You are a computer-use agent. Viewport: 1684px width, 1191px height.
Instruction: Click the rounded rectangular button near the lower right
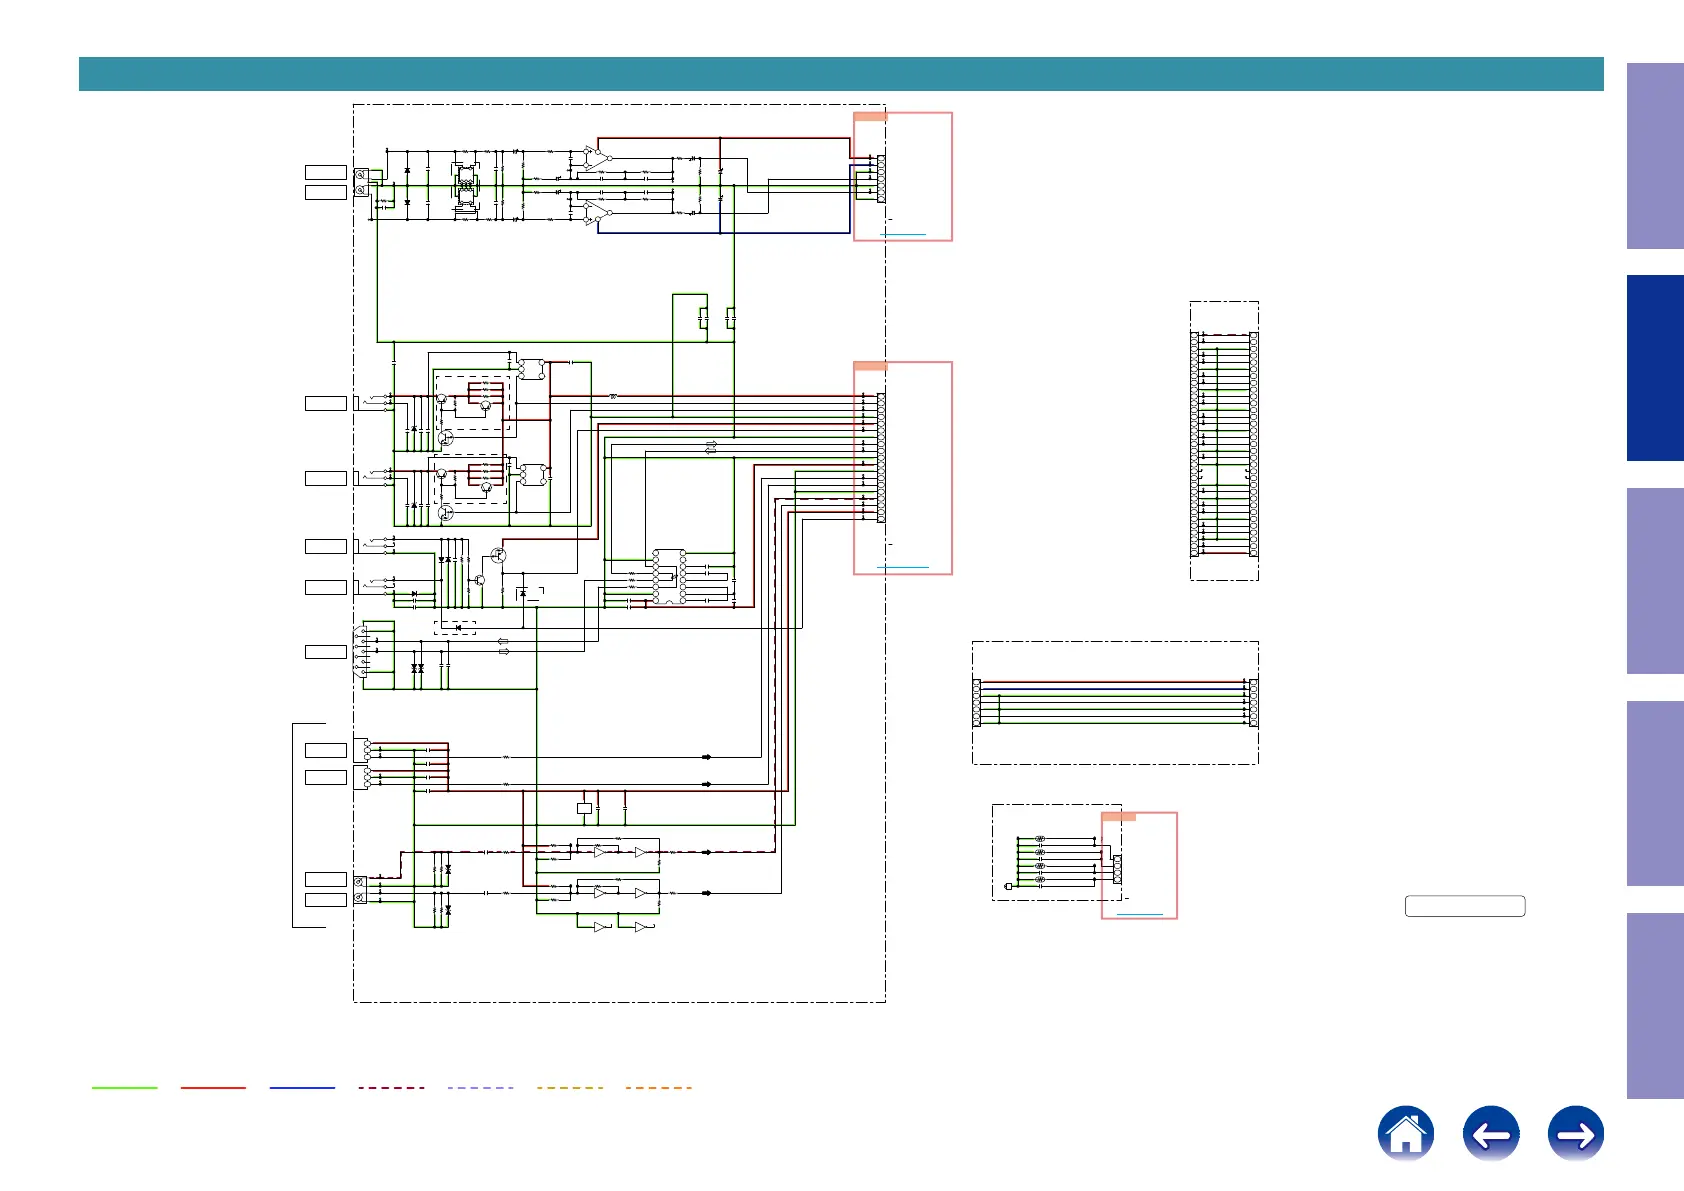(x=1465, y=906)
